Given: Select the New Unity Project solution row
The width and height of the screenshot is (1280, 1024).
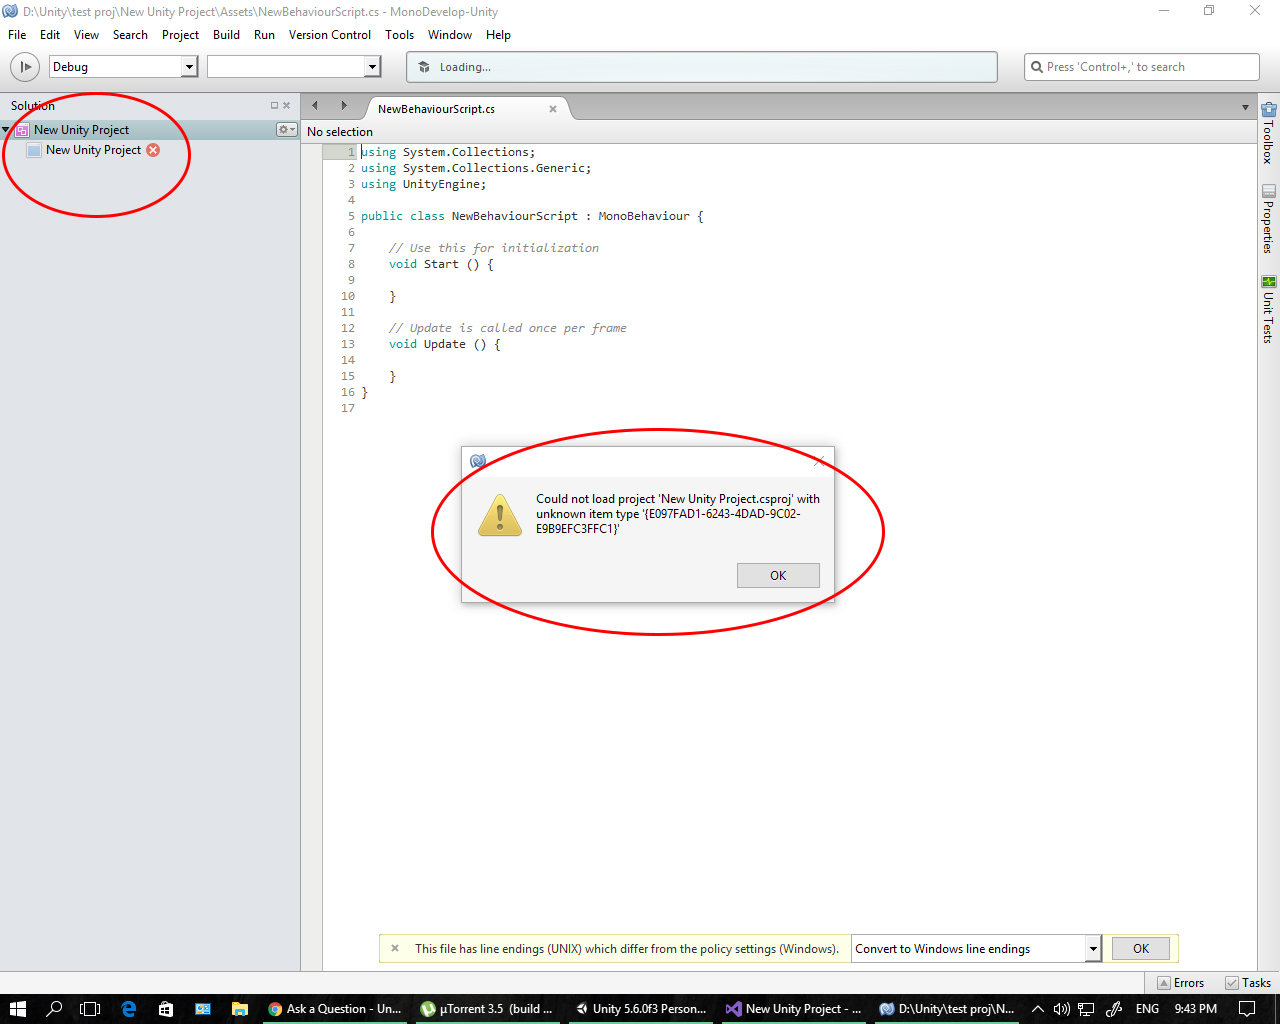Looking at the screenshot, I should [x=150, y=130].
